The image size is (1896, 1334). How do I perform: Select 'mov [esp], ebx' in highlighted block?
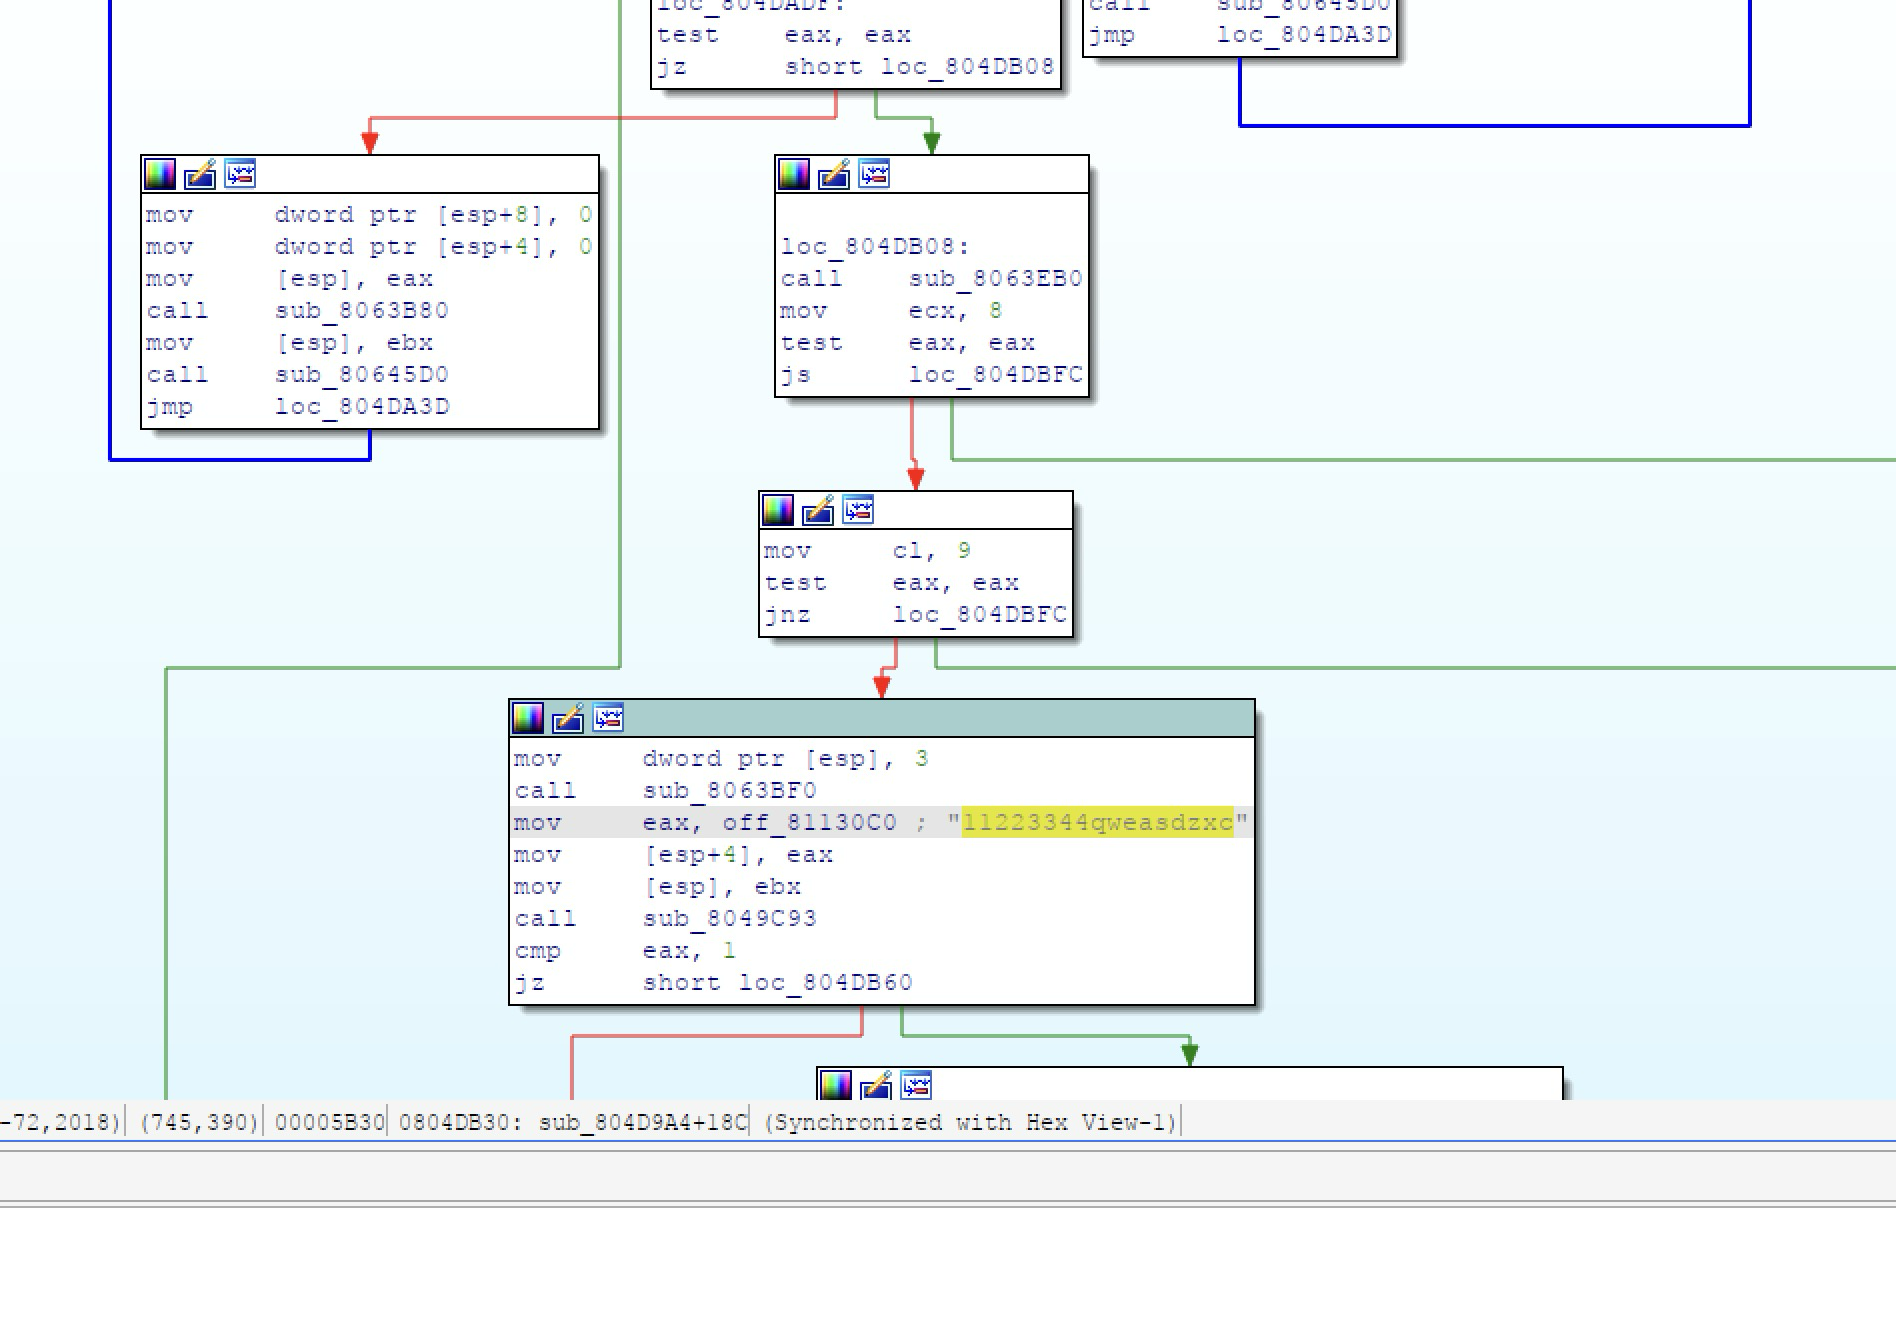(x=657, y=887)
